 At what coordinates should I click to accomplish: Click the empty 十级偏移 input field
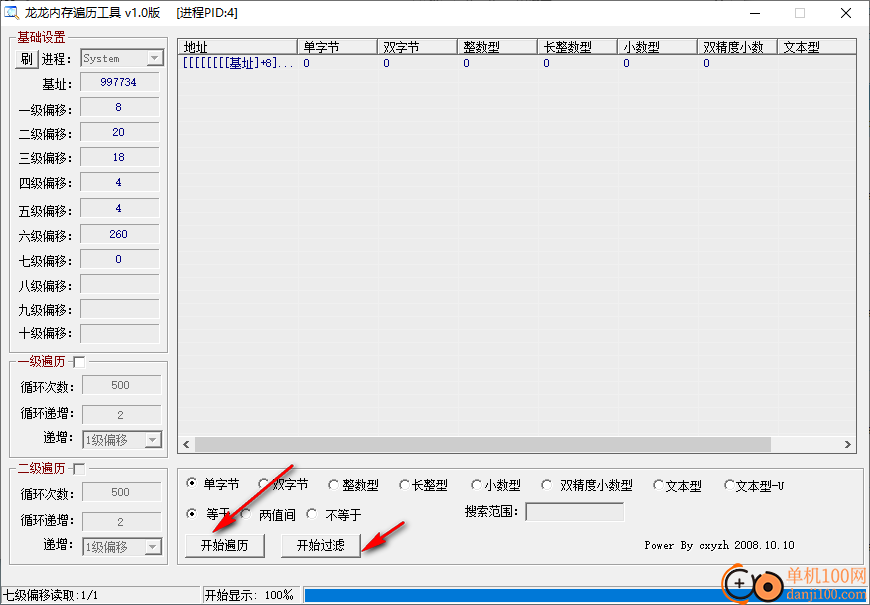click(x=119, y=334)
